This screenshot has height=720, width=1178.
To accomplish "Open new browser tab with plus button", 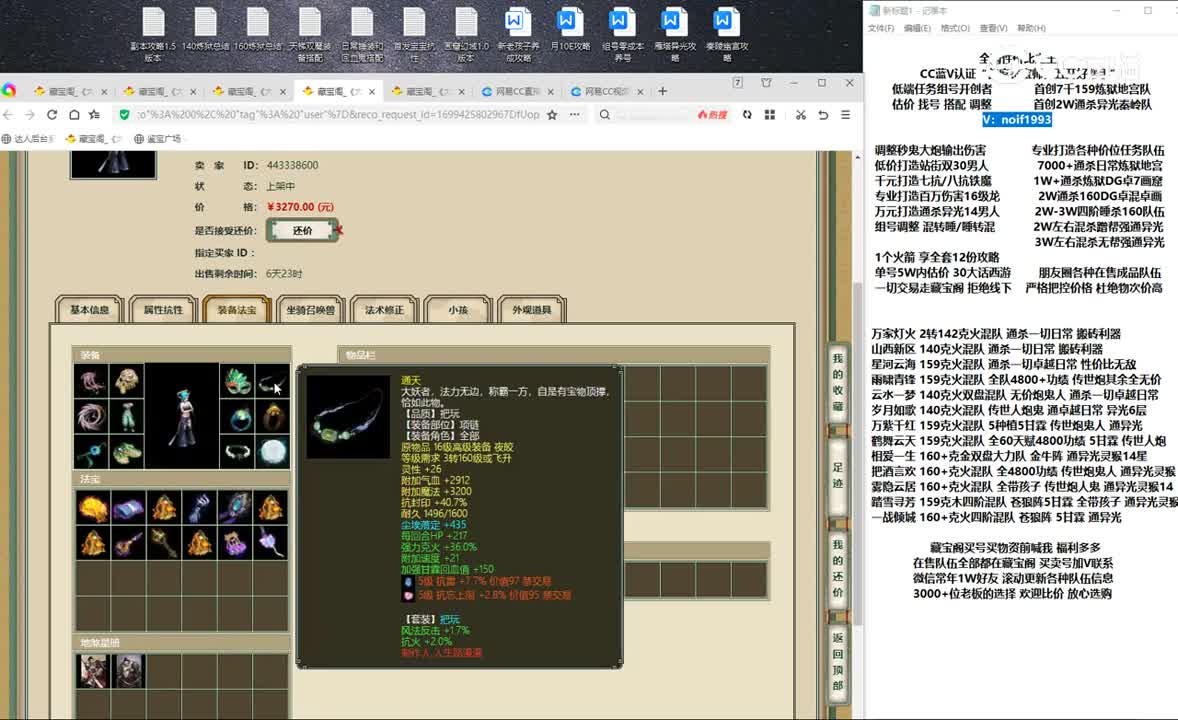I will 663,91.
